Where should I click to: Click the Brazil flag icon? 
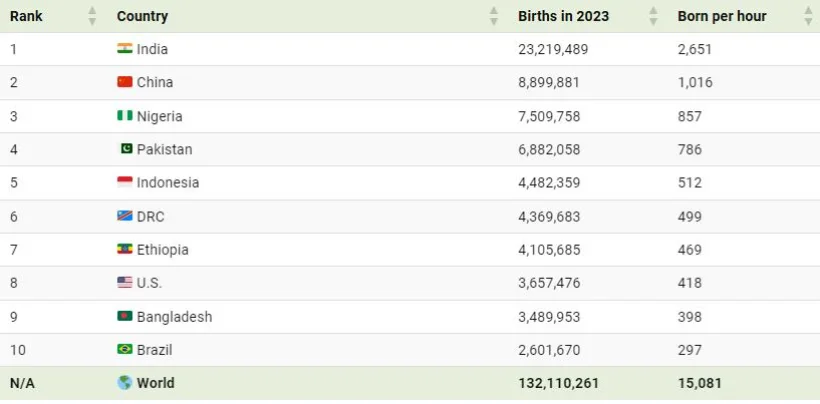click(124, 350)
